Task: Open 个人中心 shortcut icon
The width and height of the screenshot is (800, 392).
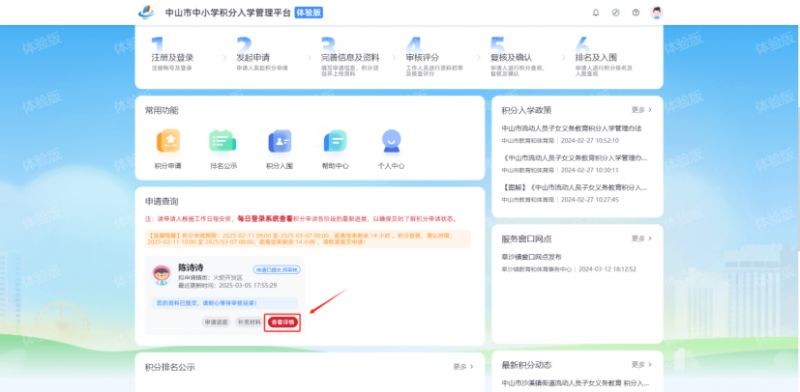Action: pos(391,141)
